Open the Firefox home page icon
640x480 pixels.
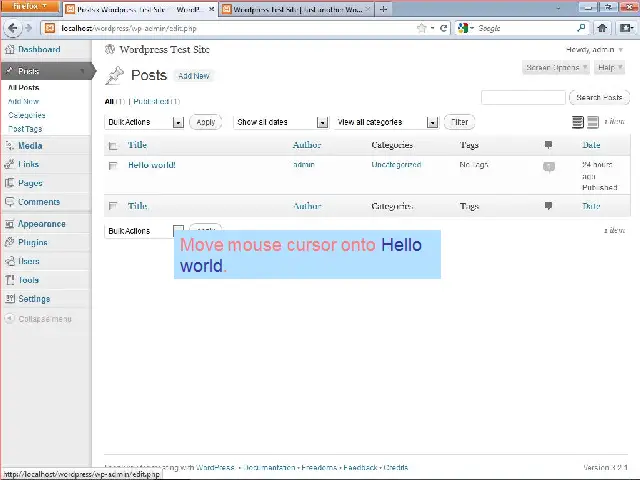[x=602, y=28]
